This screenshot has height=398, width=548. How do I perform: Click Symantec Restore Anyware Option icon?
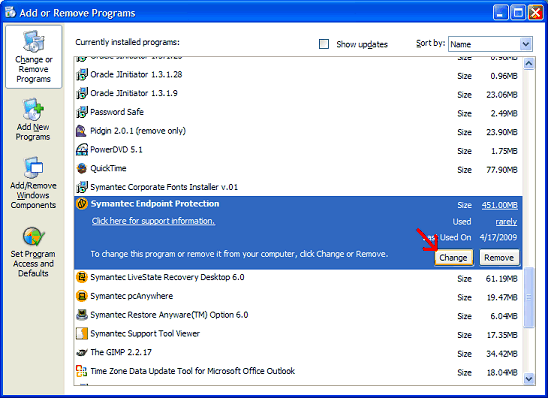[x=82, y=315]
